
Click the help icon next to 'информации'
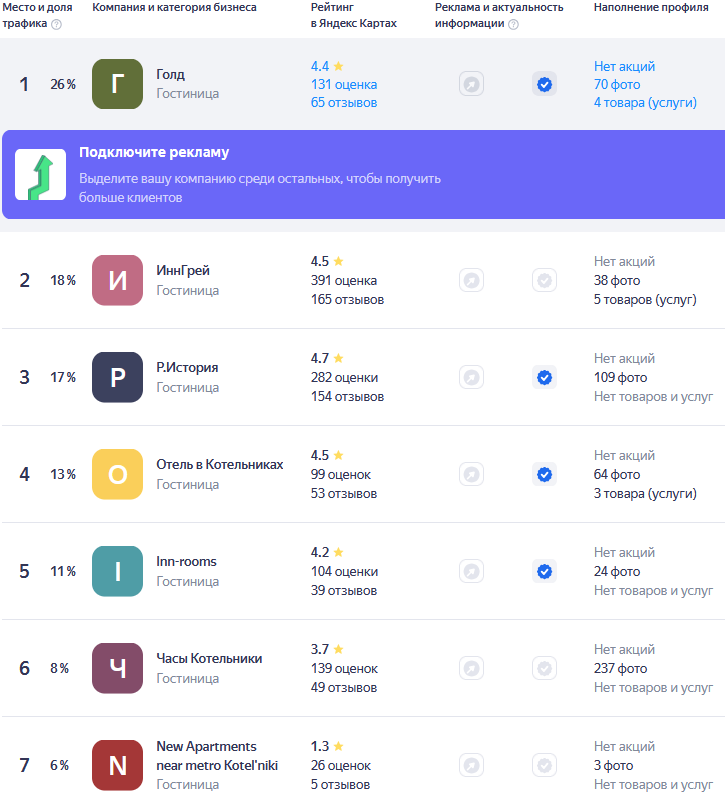[513, 24]
